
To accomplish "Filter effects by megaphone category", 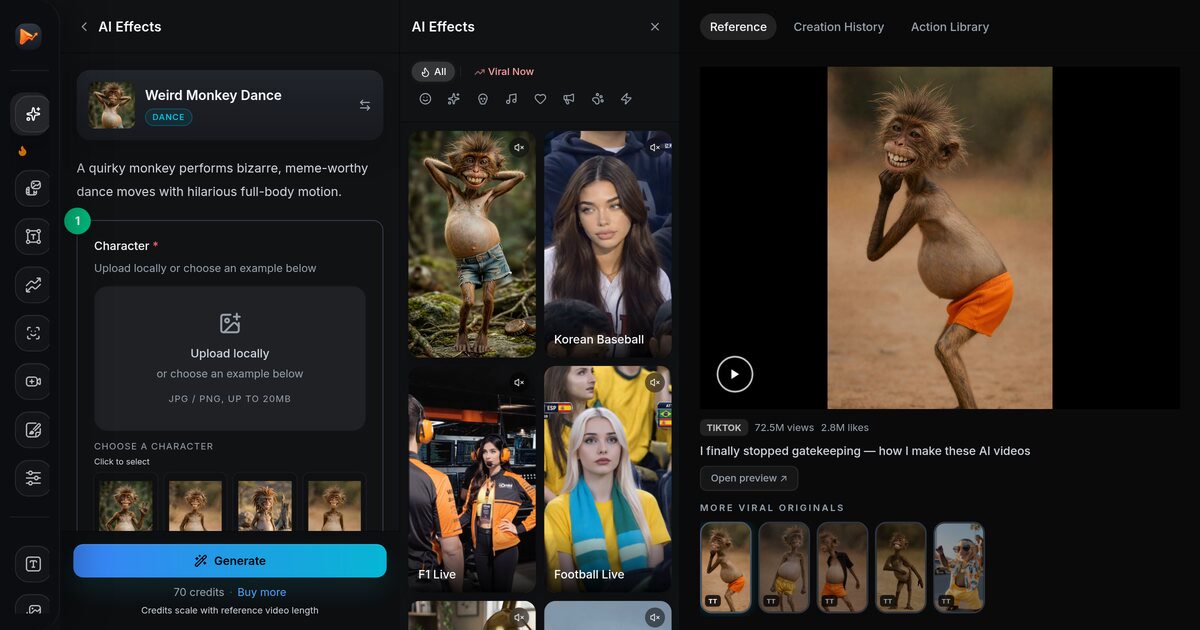I will 569,99.
